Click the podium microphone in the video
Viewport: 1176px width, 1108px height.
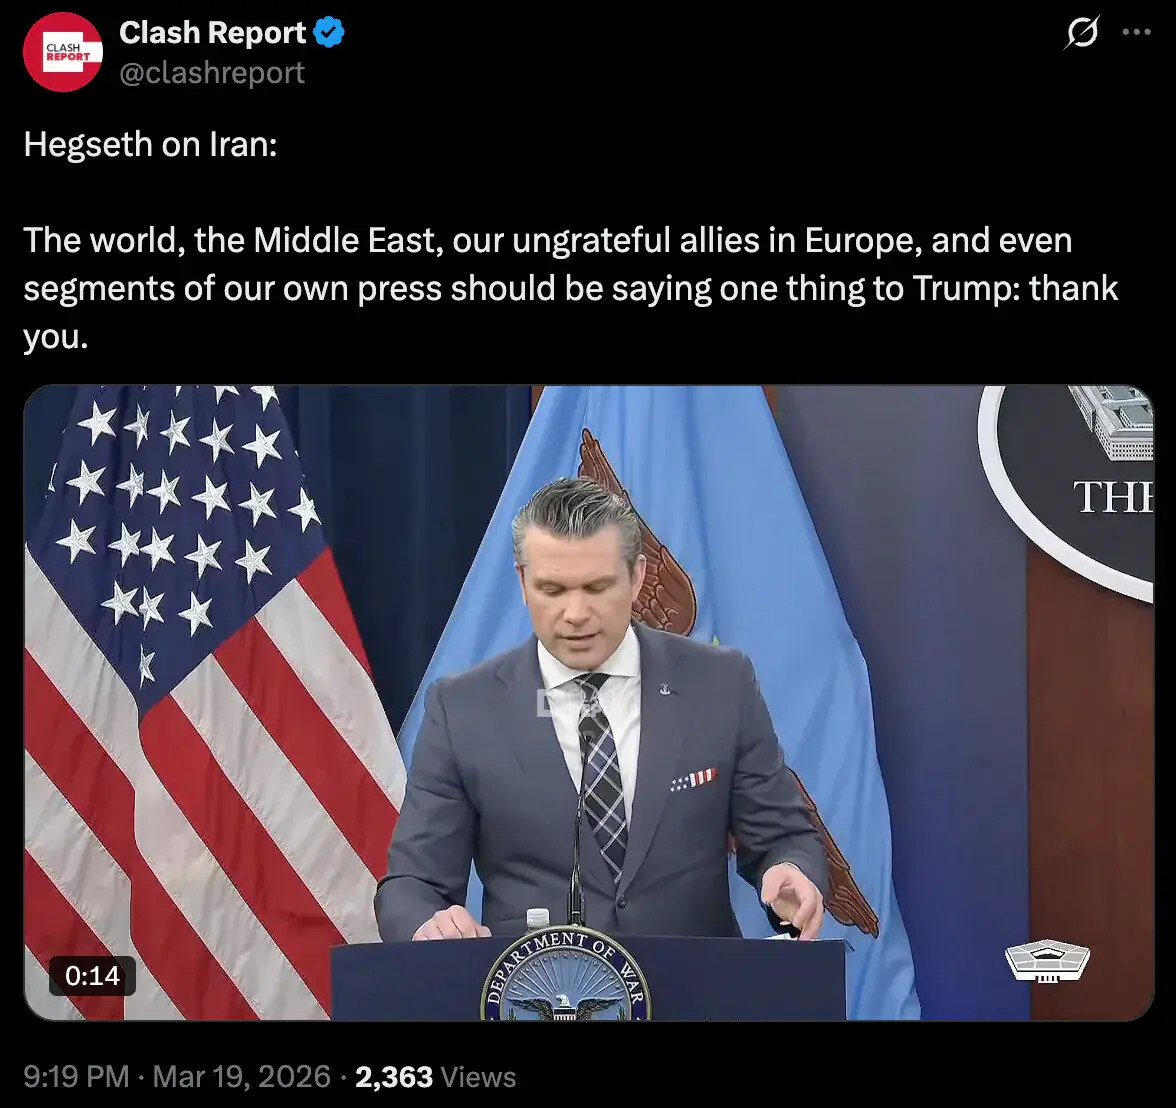(577, 825)
